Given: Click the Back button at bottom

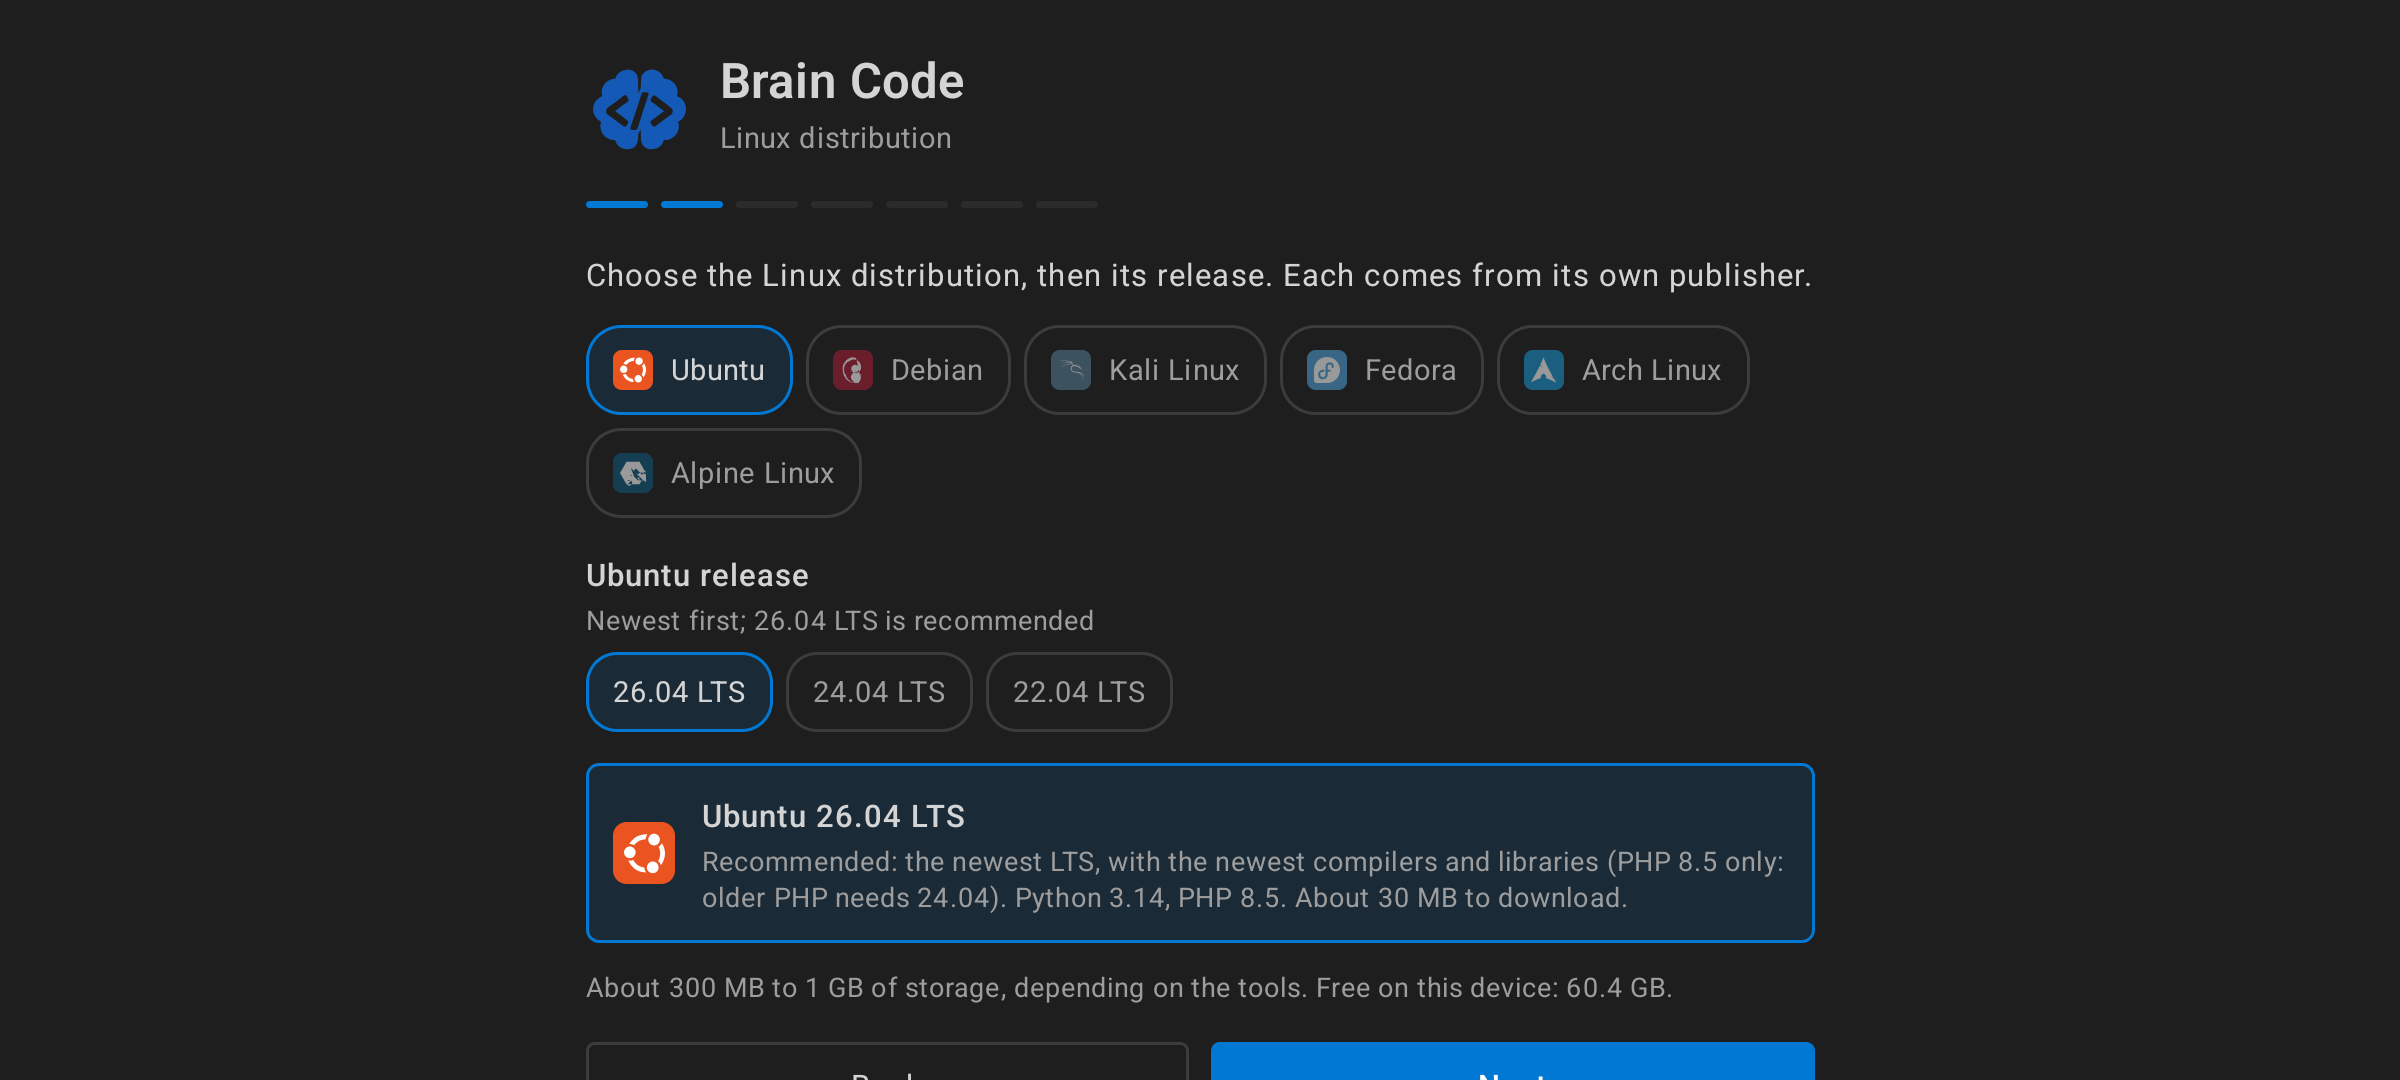Looking at the screenshot, I should pyautogui.click(x=887, y=1062).
